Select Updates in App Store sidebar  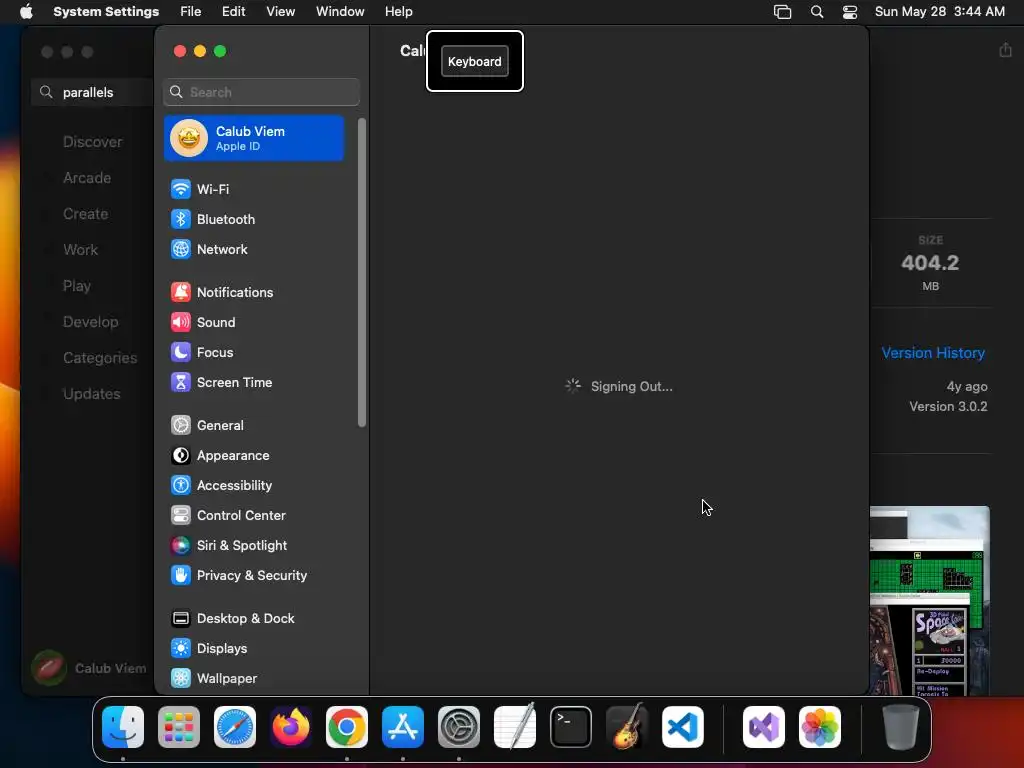click(91, 394)
